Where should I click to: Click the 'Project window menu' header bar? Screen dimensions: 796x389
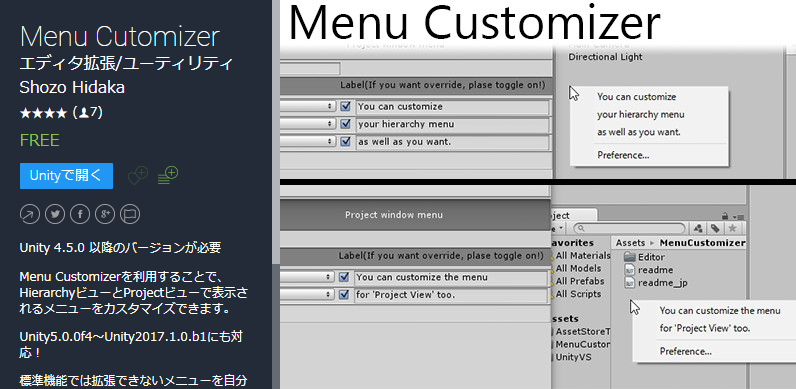point(415,215)
